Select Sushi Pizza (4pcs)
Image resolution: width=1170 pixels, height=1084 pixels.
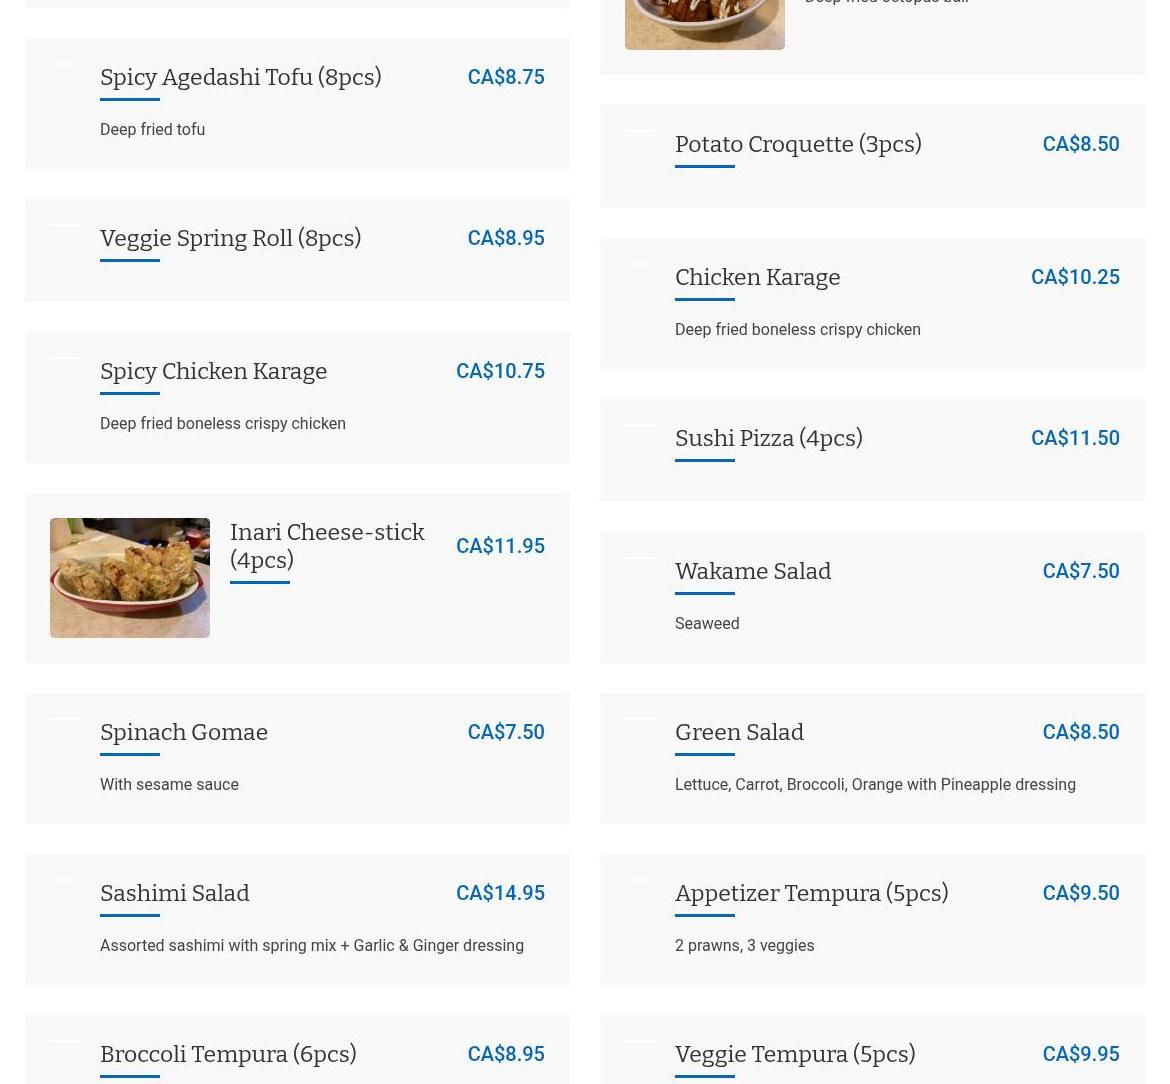tap(872, 451)
